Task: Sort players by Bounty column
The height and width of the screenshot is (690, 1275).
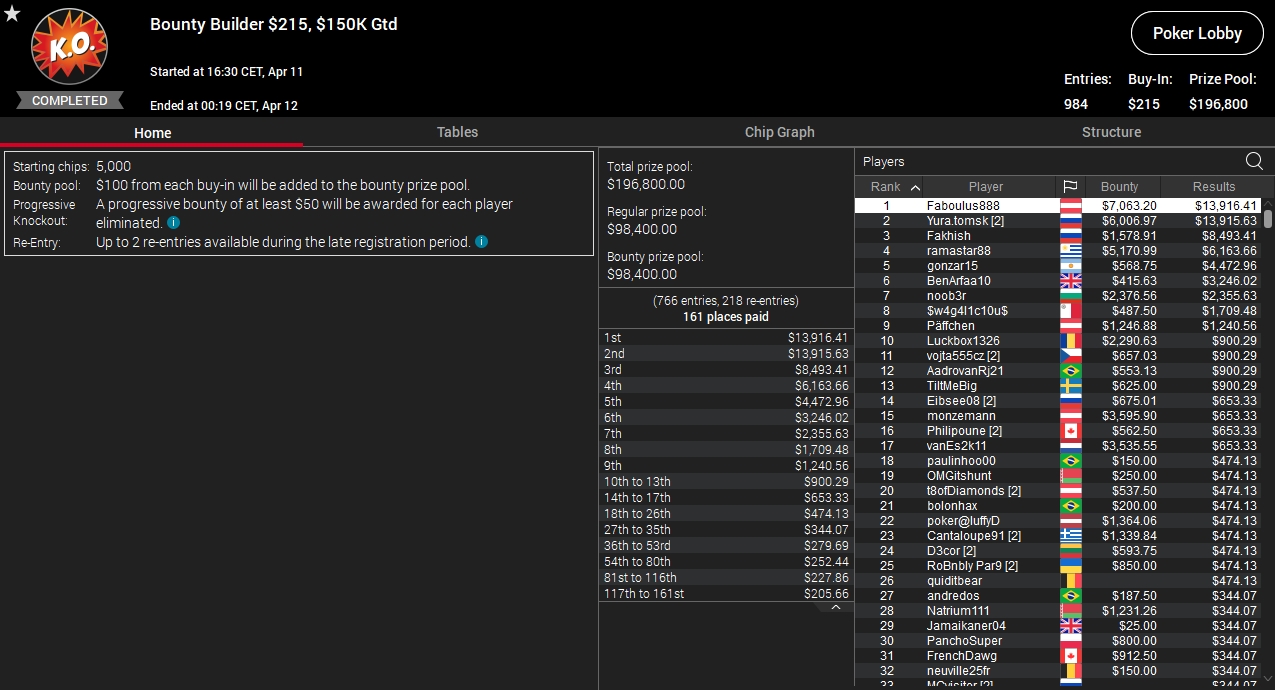Action: [x=1120, y=187]
